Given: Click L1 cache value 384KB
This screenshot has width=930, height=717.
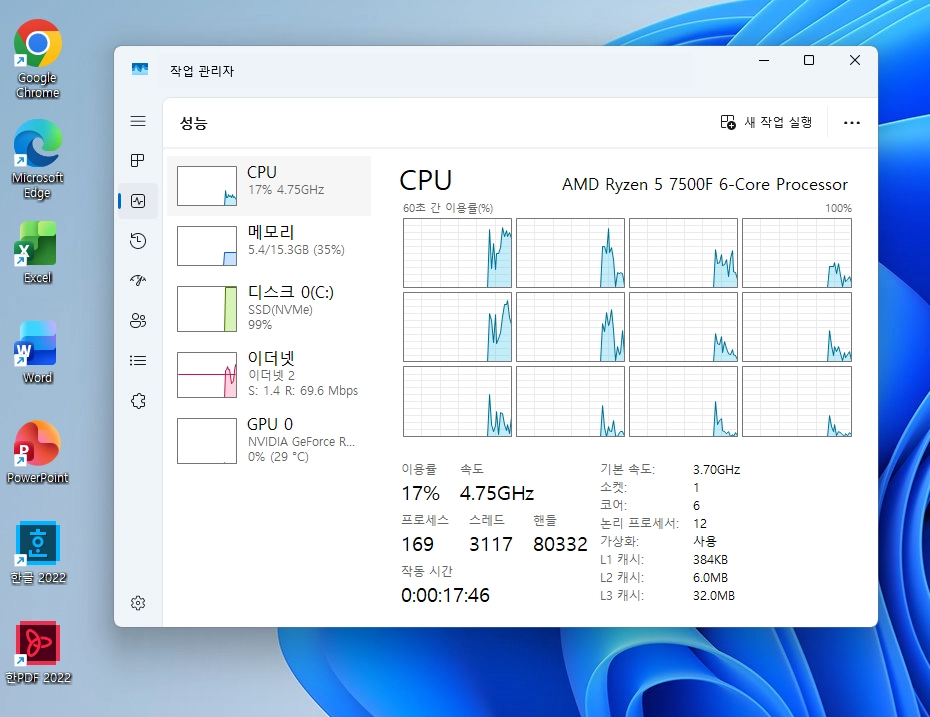Looking at the screenshot, I should tap(710, 559).
